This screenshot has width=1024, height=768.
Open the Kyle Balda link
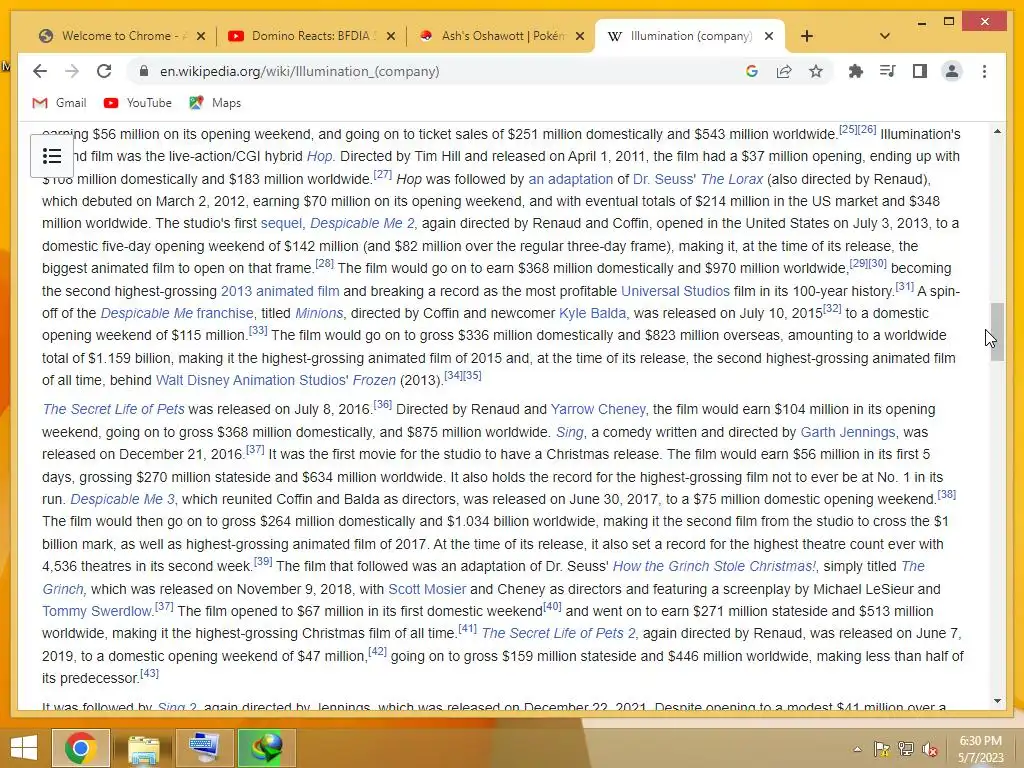click(592, 313)
